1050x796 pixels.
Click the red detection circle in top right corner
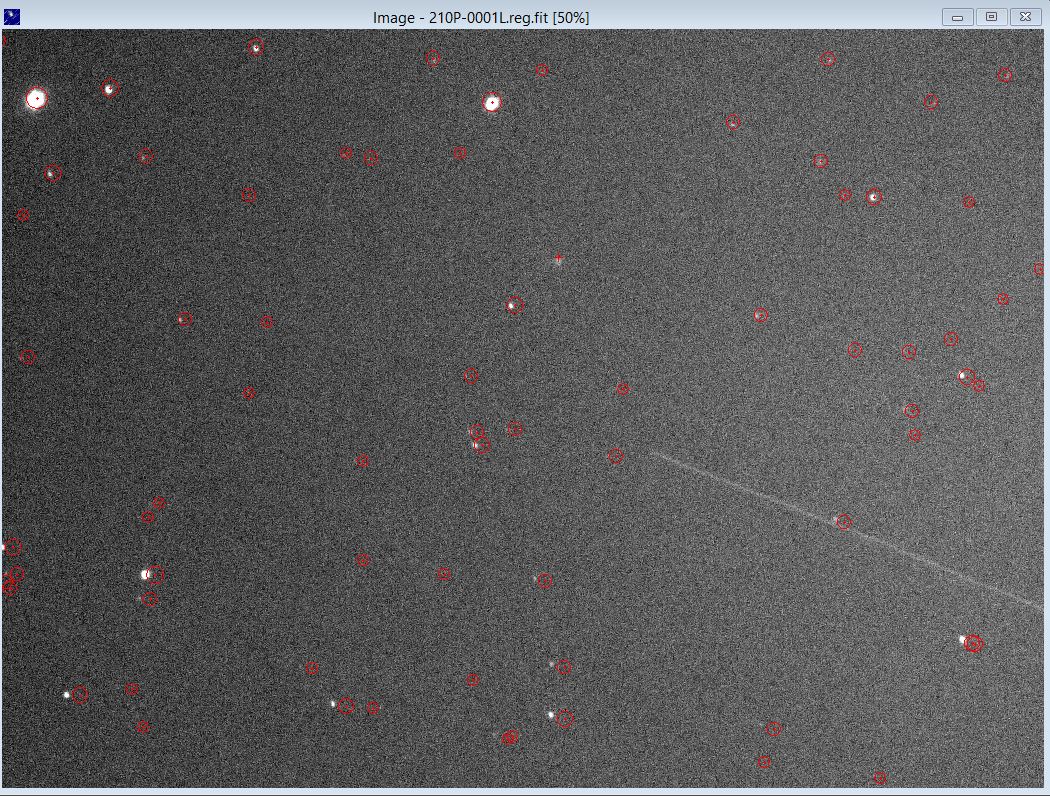point(1005,74)
